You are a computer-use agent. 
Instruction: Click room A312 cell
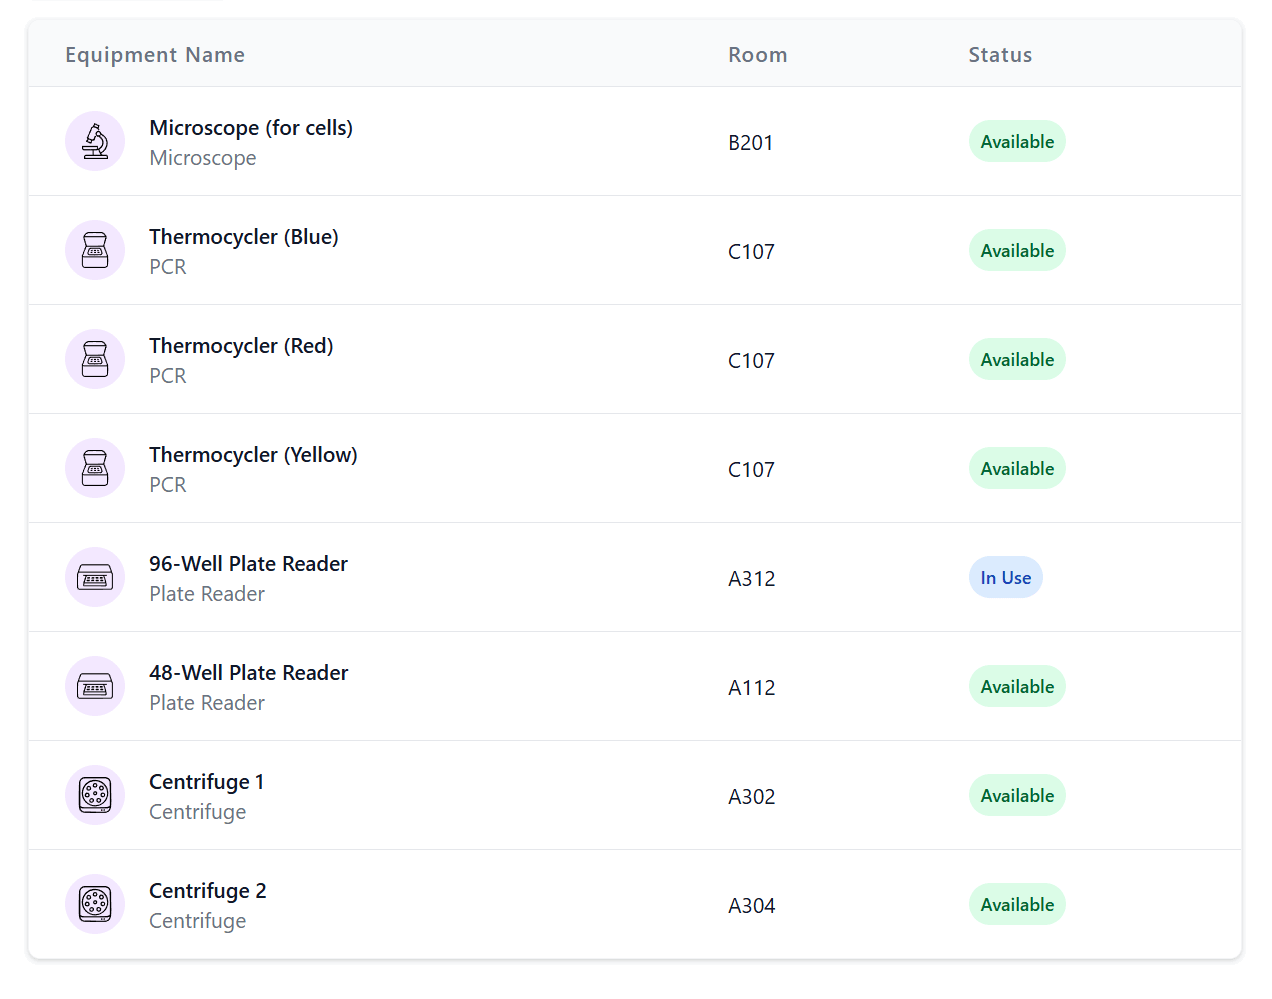click(x=751, y=579)
